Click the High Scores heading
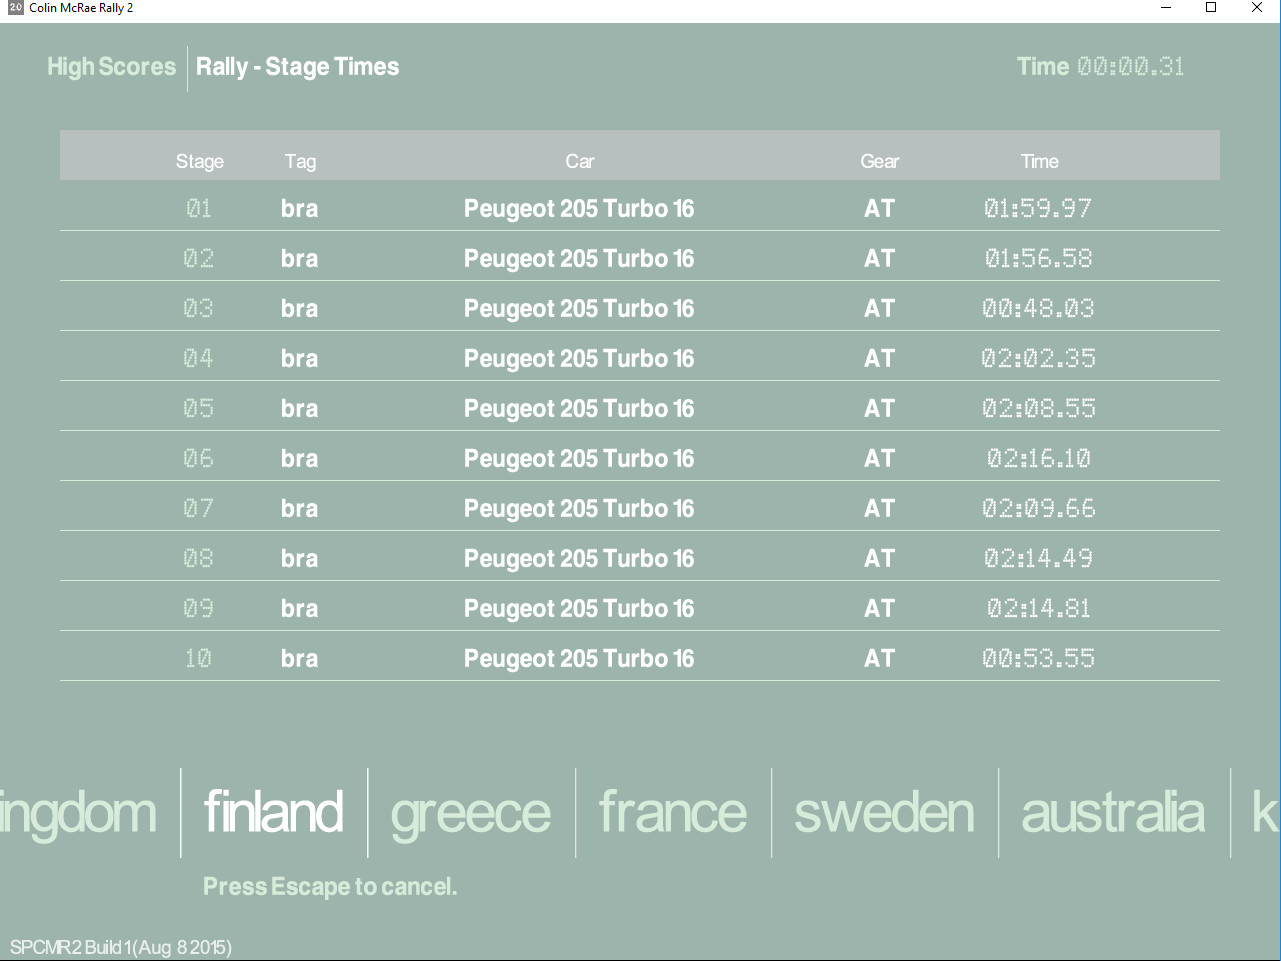The height and width of the screenshot is (961, 1281). coord(111,67)
